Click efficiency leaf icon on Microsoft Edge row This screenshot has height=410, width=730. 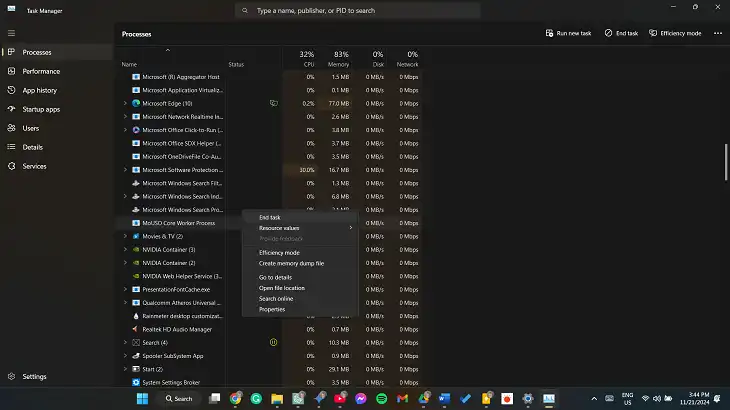click(x=274, y=103)
